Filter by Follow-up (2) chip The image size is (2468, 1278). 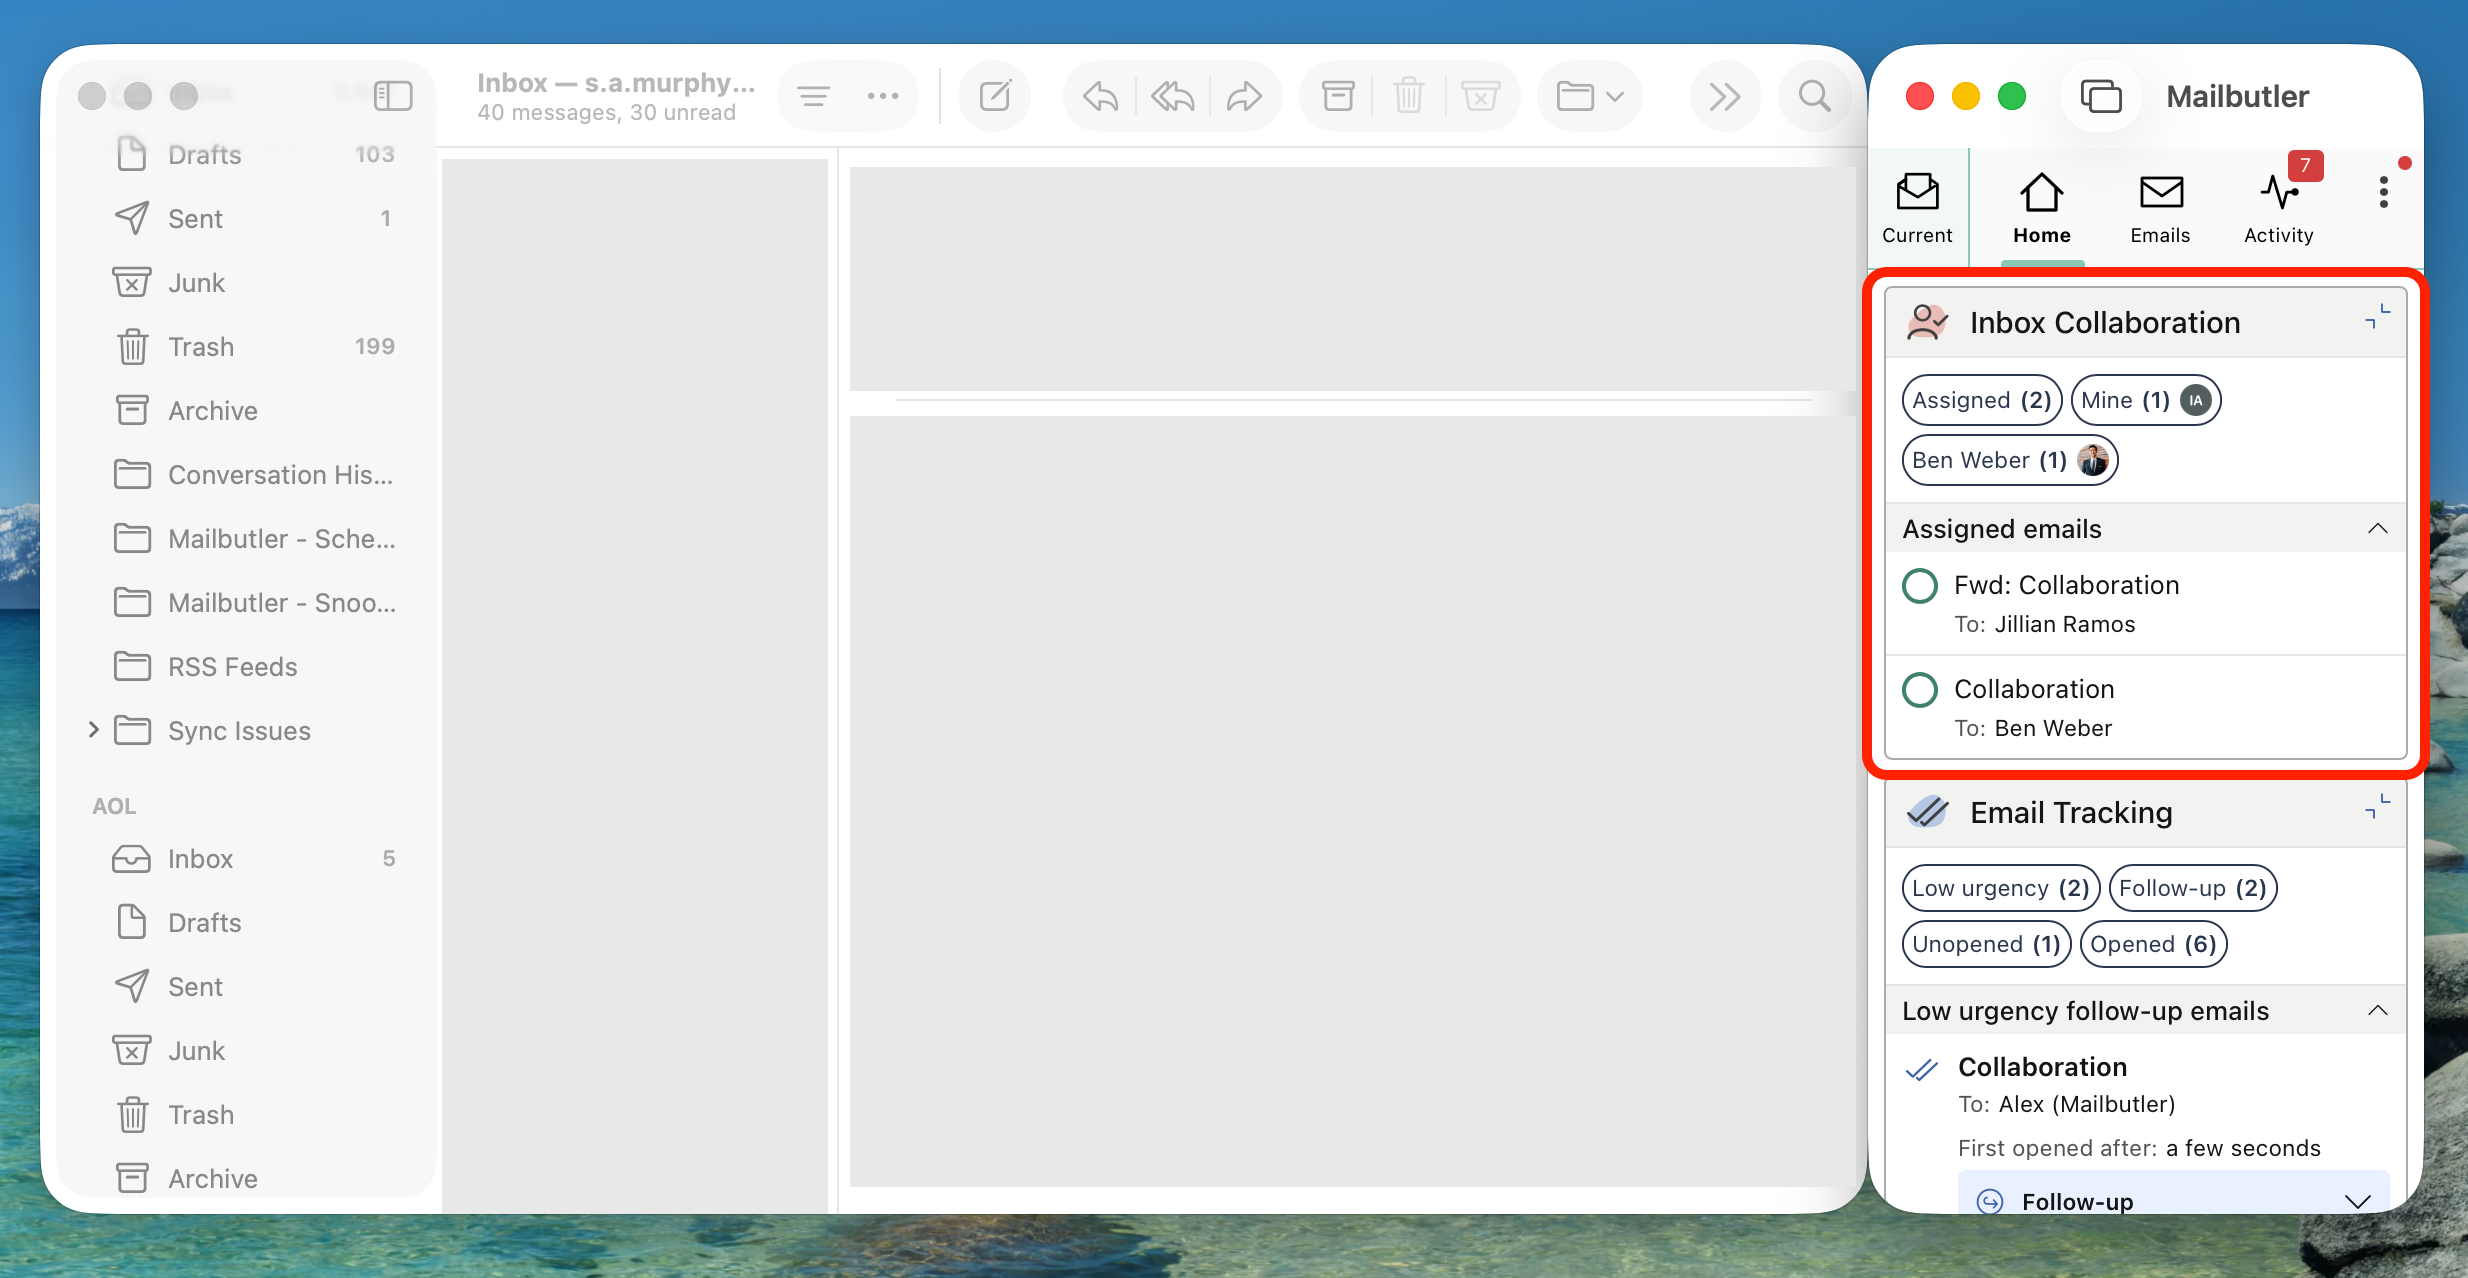(2192, 888)
